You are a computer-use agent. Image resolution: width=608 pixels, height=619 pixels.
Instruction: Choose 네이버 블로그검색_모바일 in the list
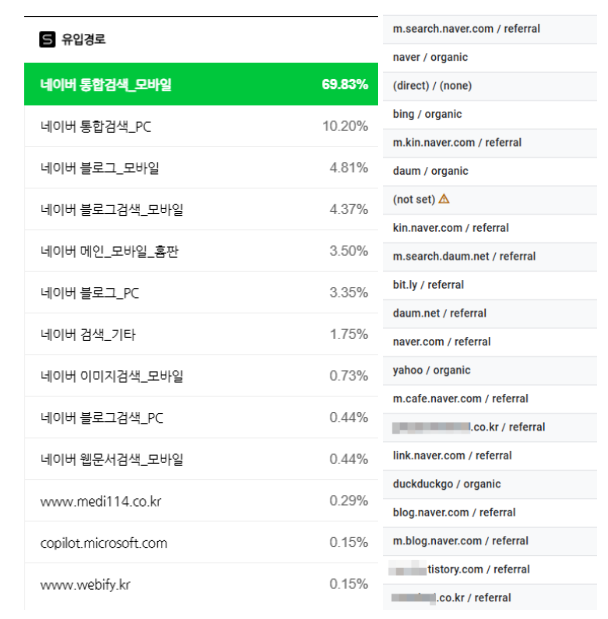[x=201, y=209]
